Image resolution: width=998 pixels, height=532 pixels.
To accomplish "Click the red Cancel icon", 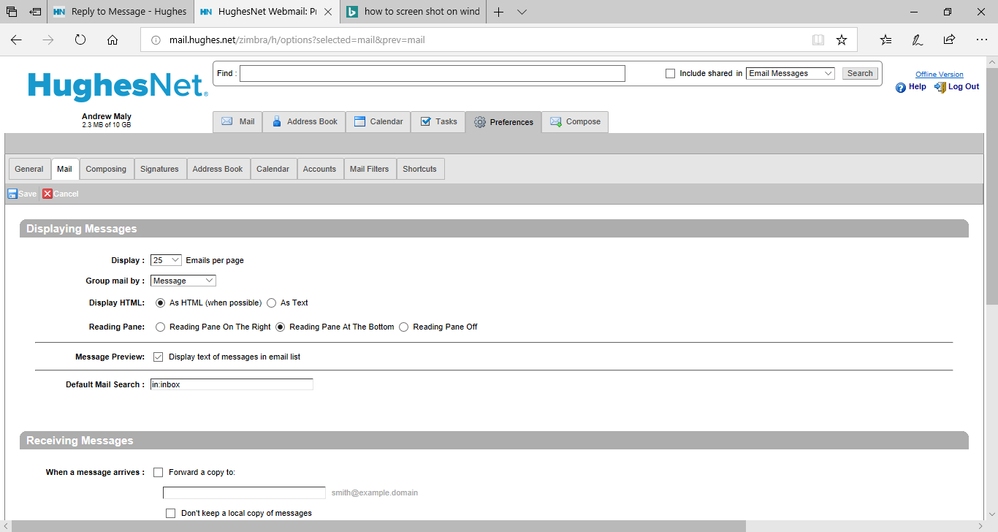I will tap(47, 194).
